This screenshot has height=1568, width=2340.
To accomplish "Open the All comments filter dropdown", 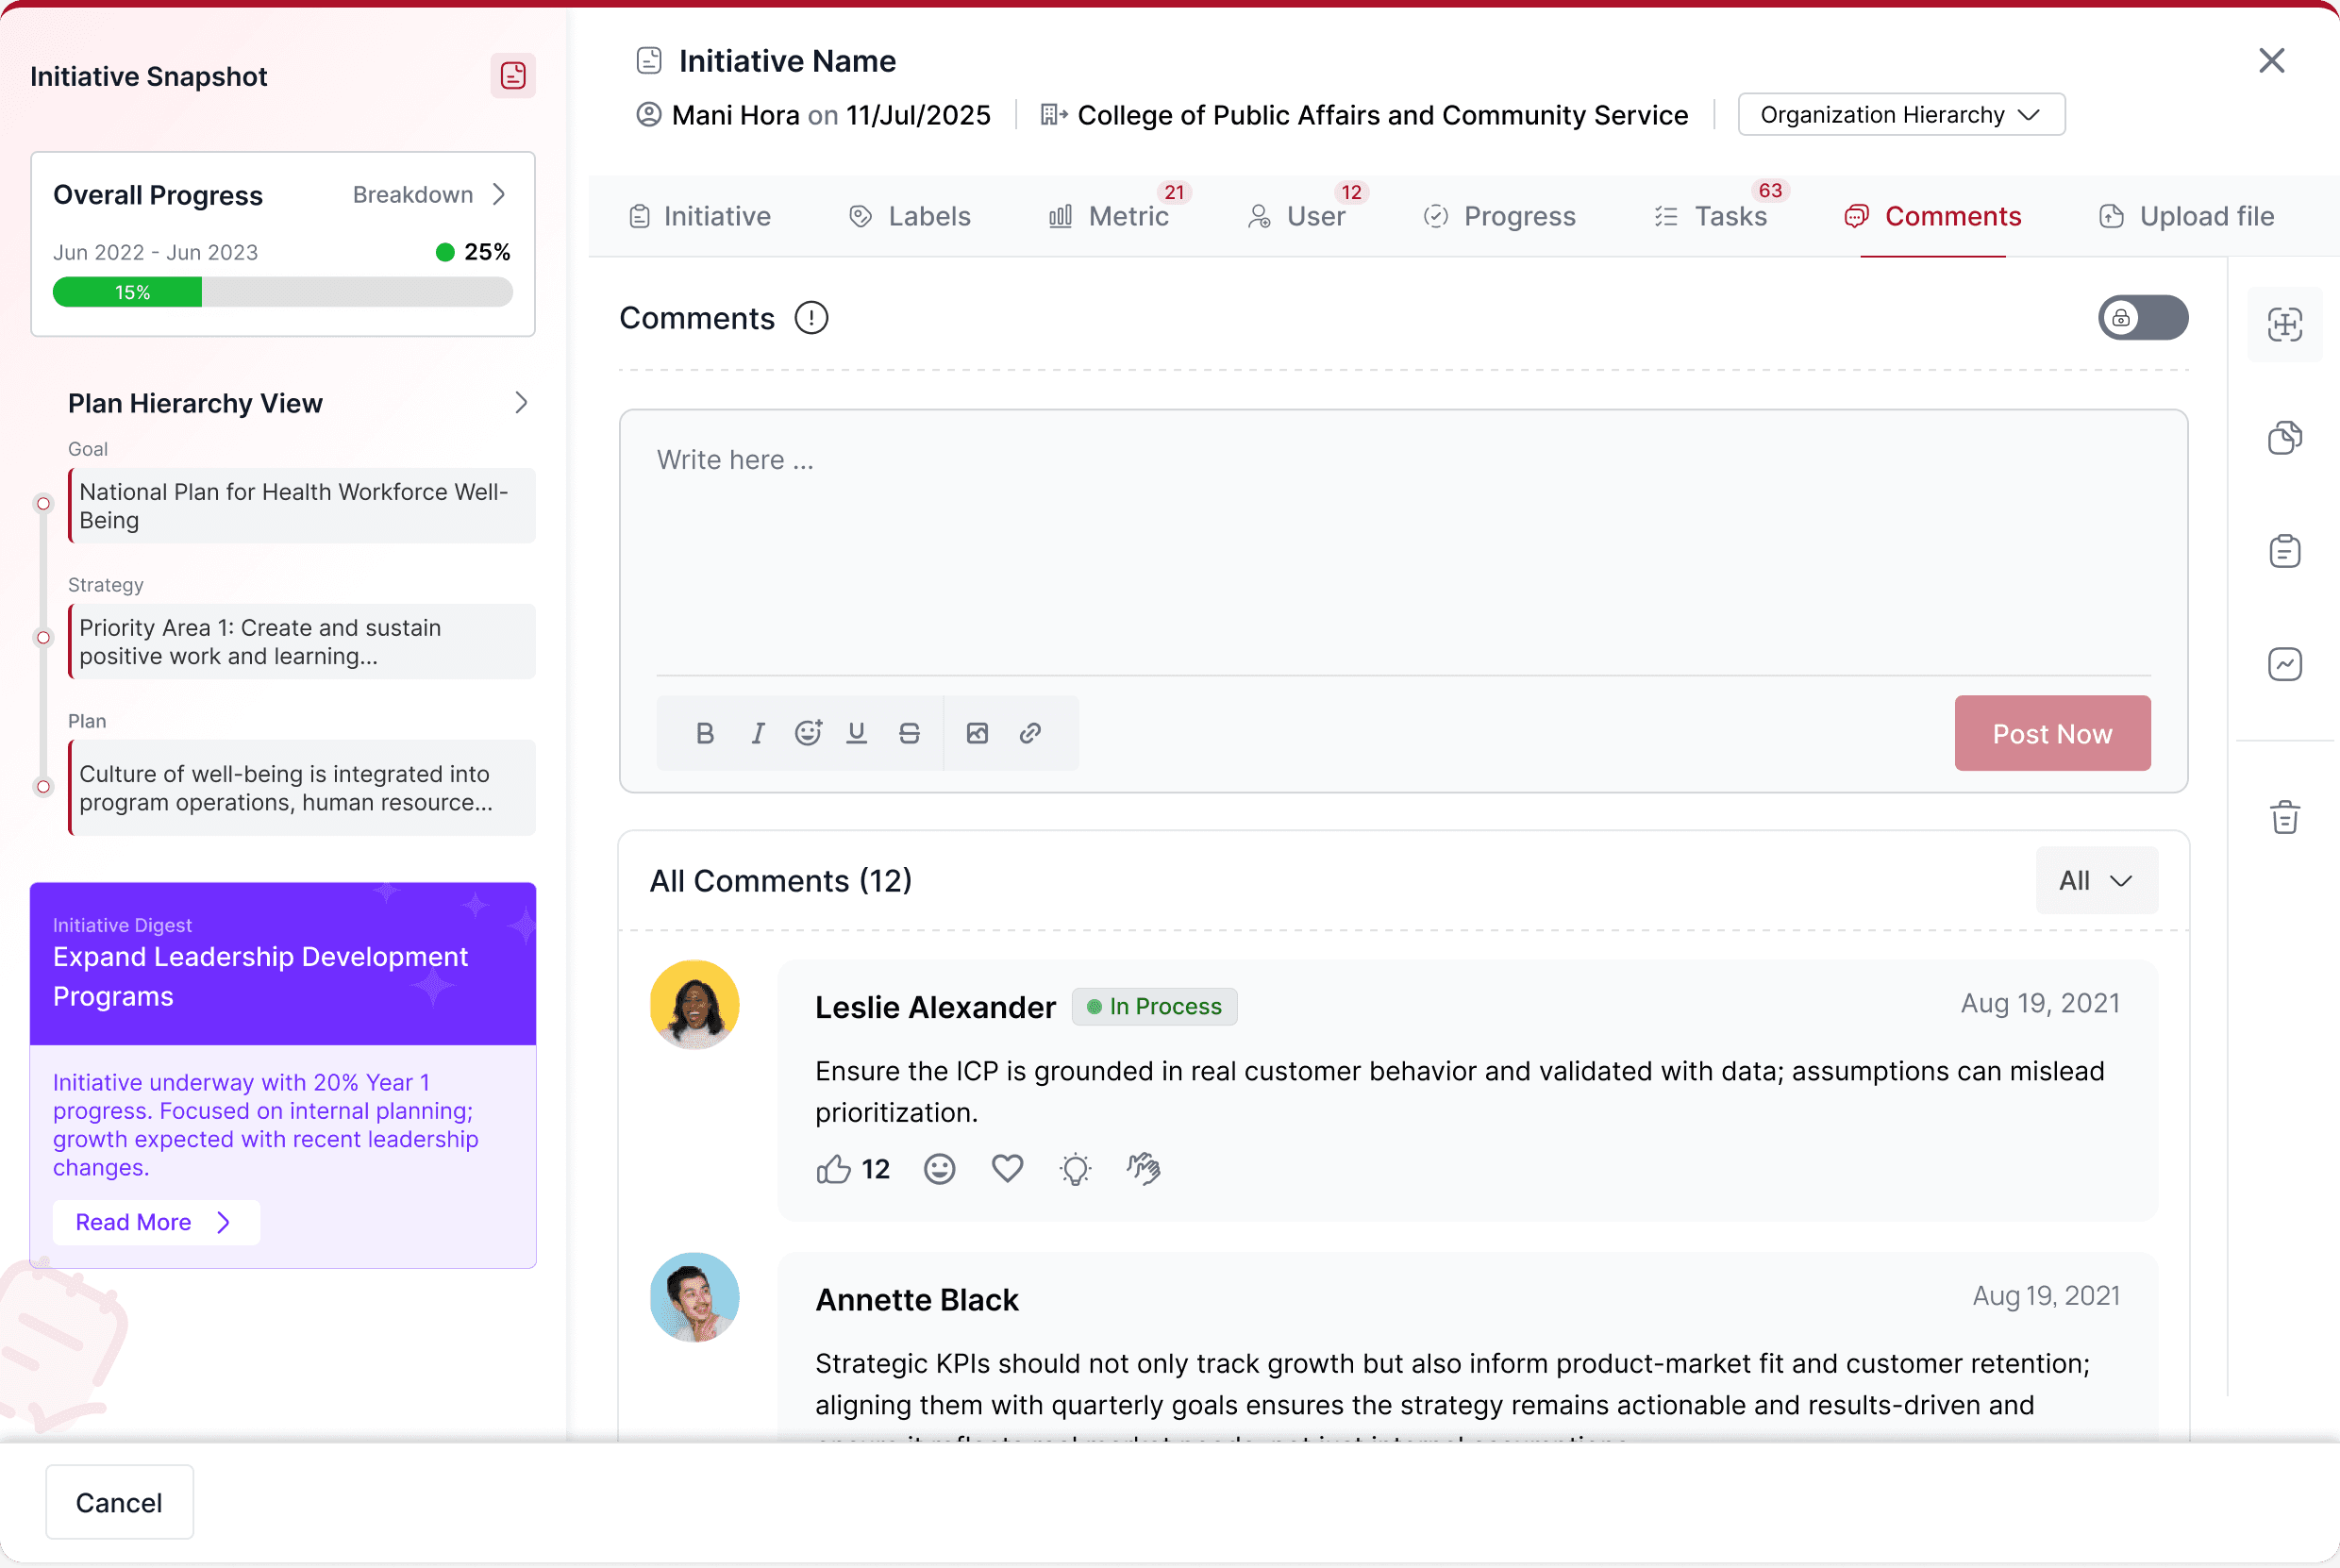I will click(x=2096, y=880).
